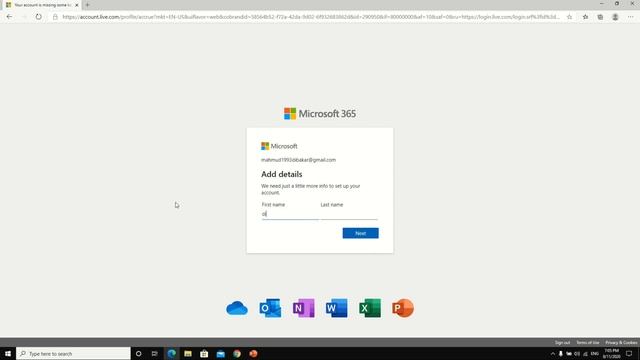This screenshot has height=360, width=640.
Task: Open the notification action center
Action: pos(629,353)
